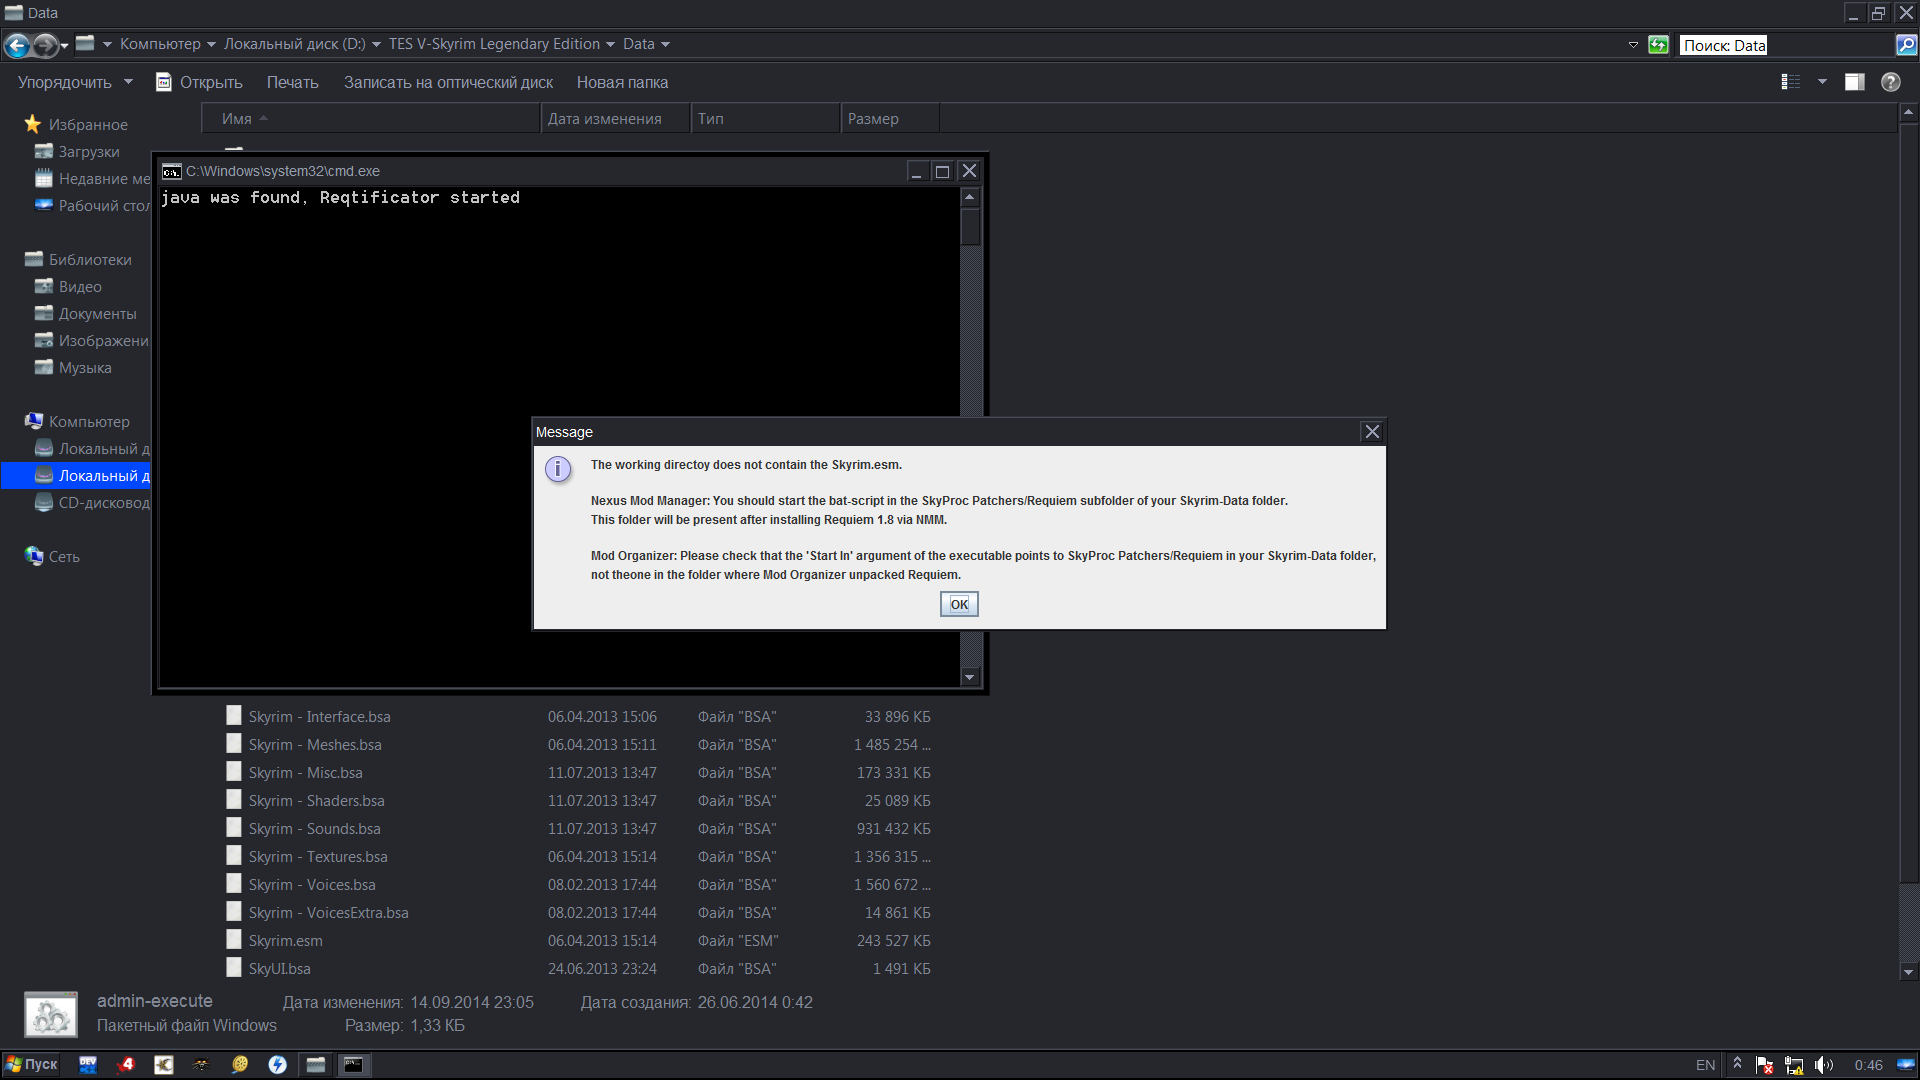Open the cmd window in taskbar
The height and width of the screenshot is (1080, 1920).
[x=353, y=1065]
